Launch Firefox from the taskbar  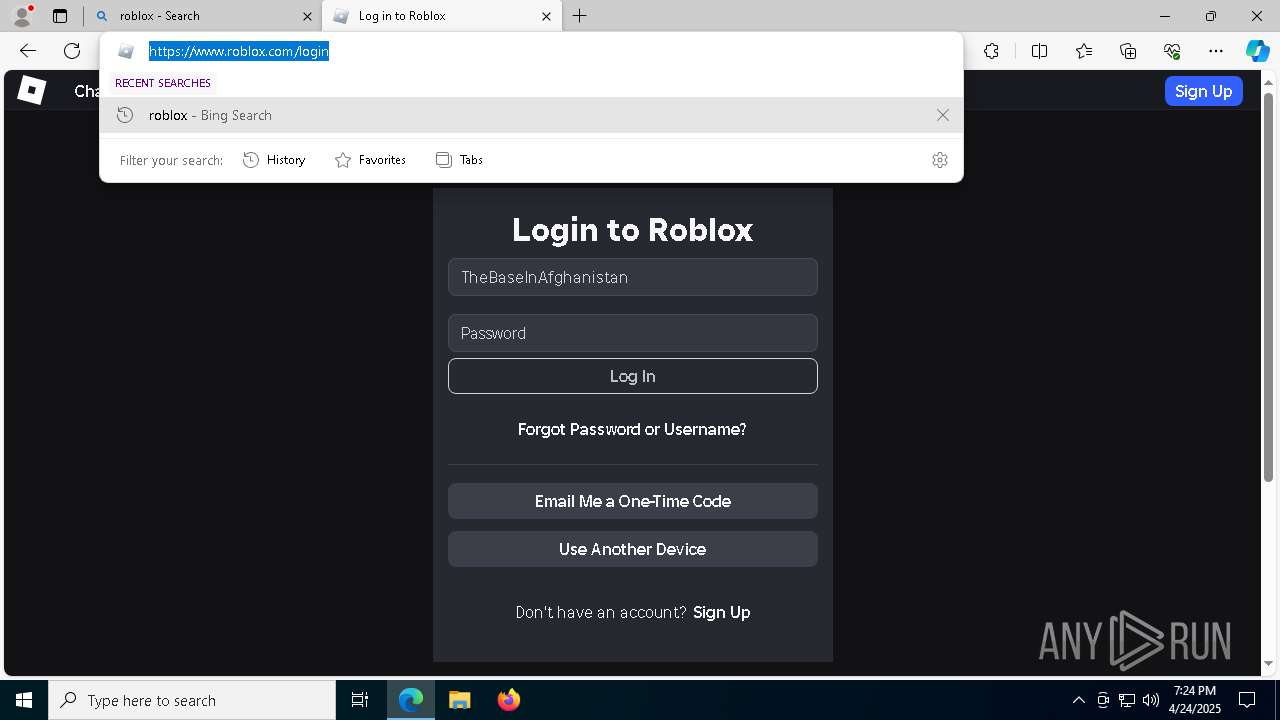pos(508,700)
